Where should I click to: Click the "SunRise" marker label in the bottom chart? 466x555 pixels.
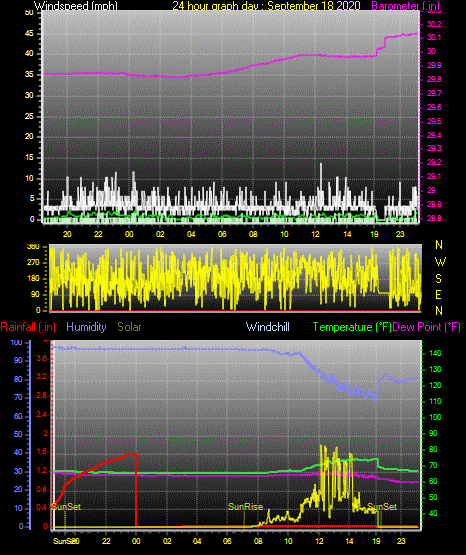[x=245, y=507]
